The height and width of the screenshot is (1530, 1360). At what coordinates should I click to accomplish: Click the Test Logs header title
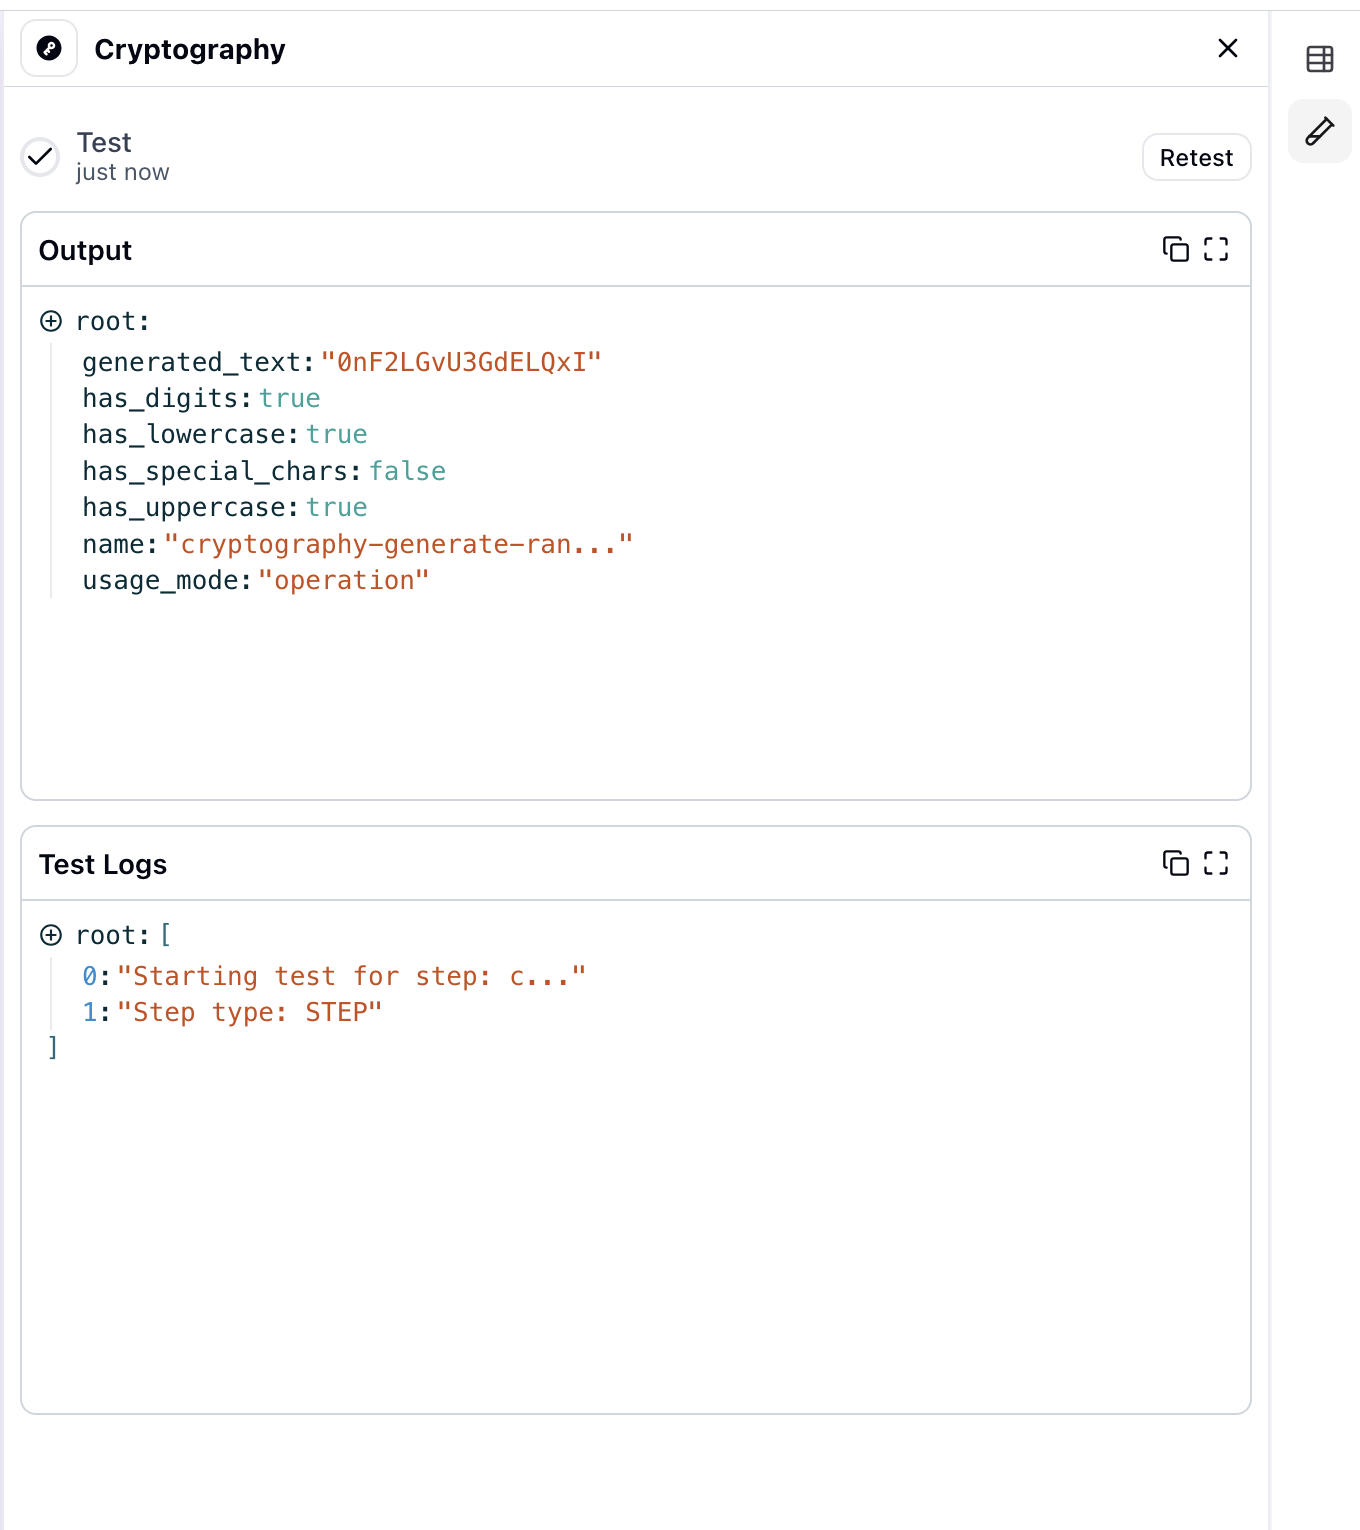103,864
